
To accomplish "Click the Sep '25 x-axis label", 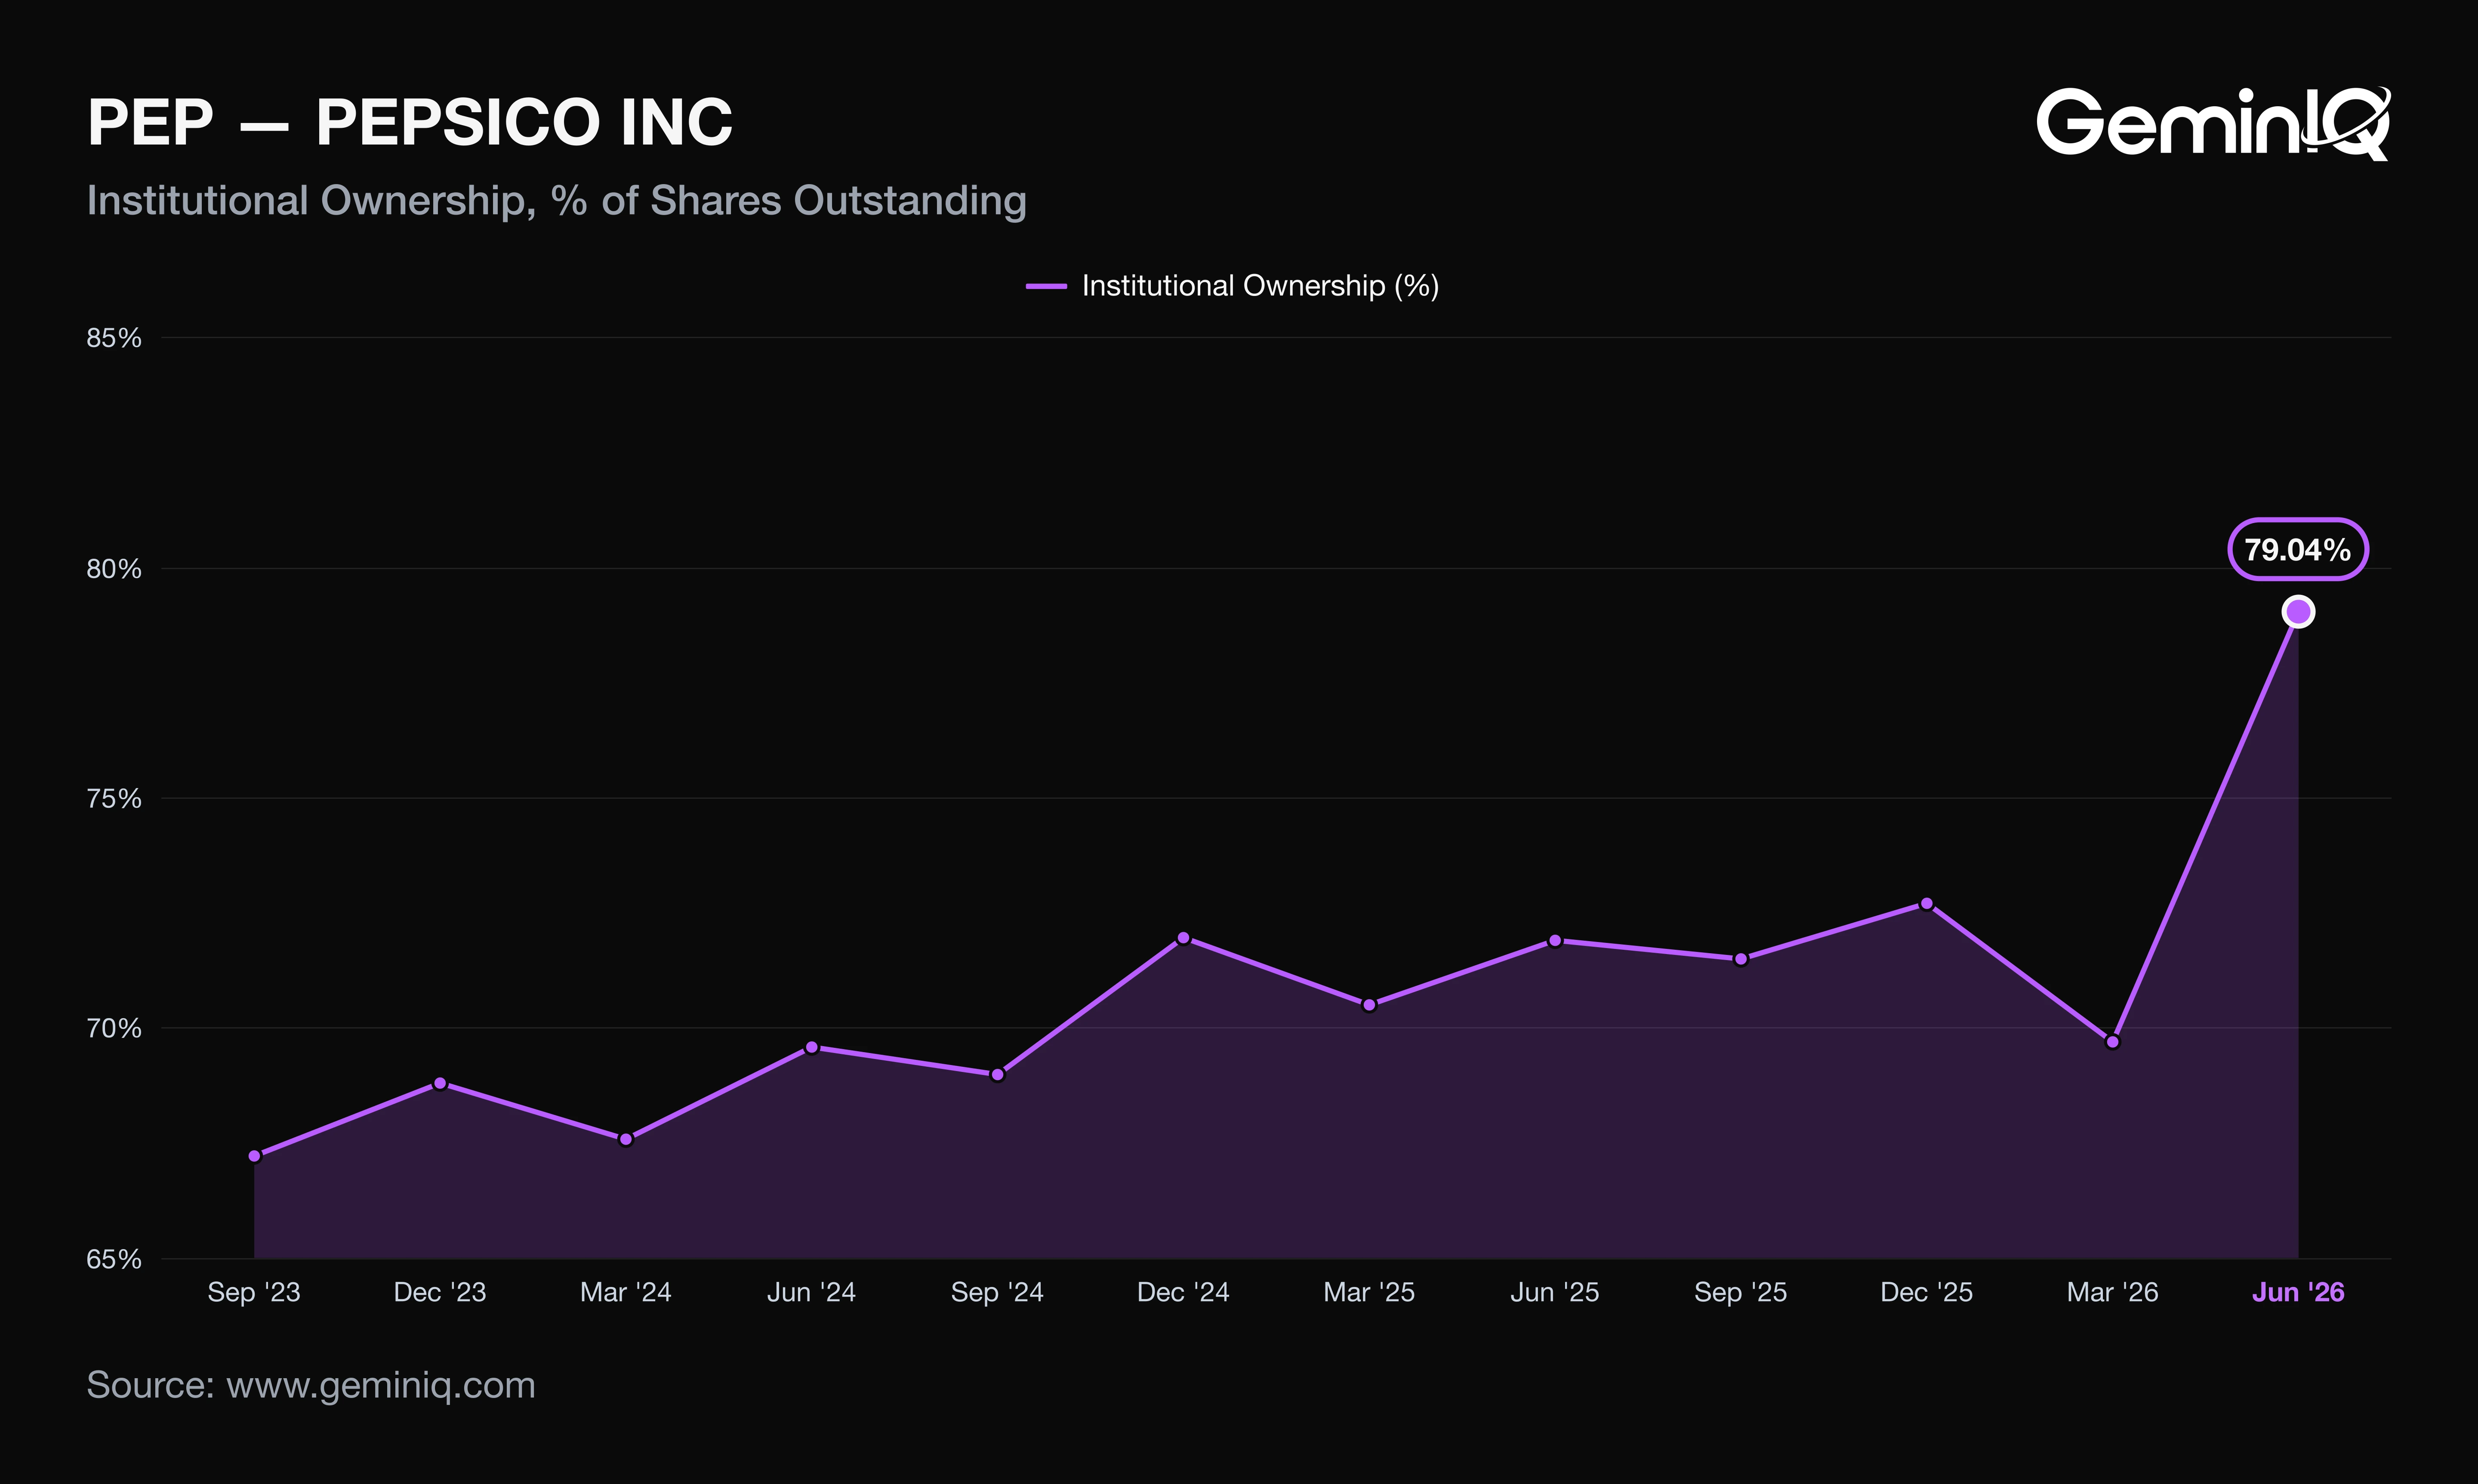I will pyautogui.click(x=1740, y=1292).
